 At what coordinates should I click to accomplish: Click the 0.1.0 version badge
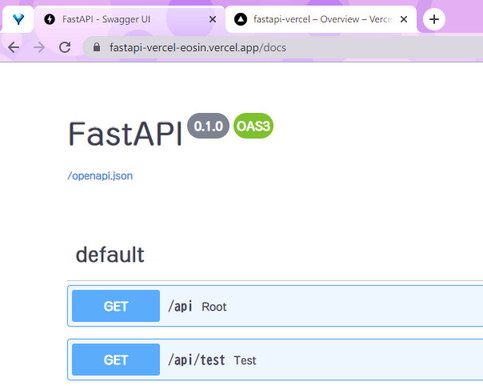pos(208,126)
